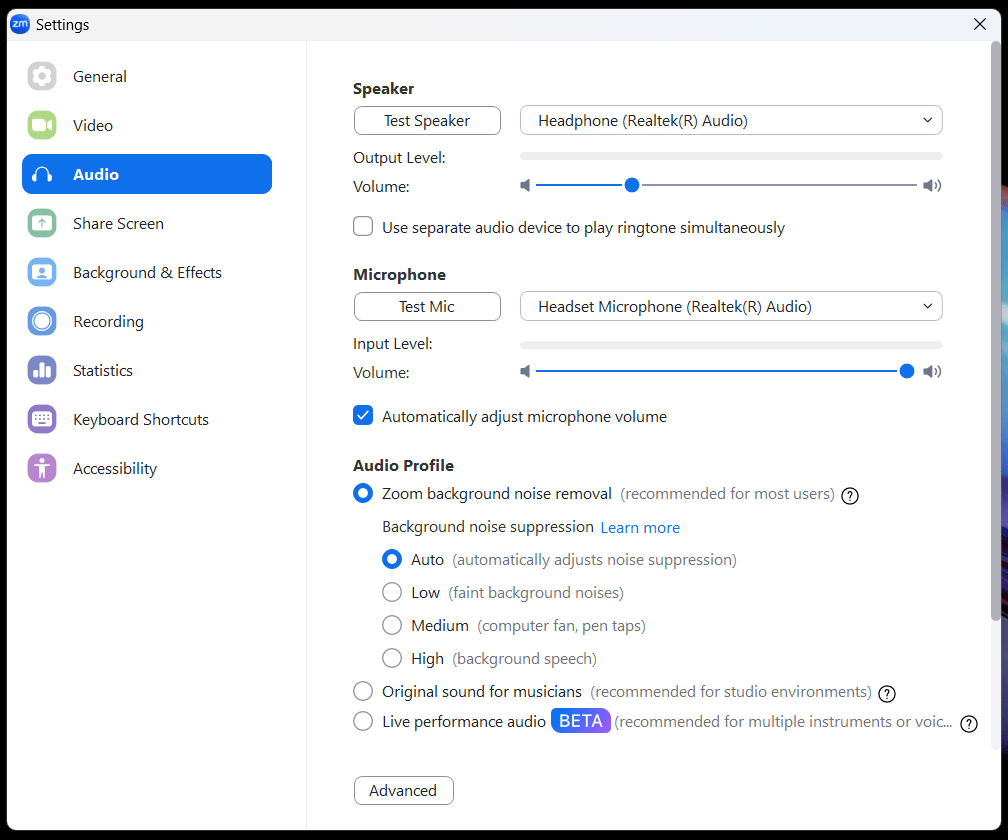1008x840 pixels.
Task: Click the Test Speaker button
Action: pos(427,121)
